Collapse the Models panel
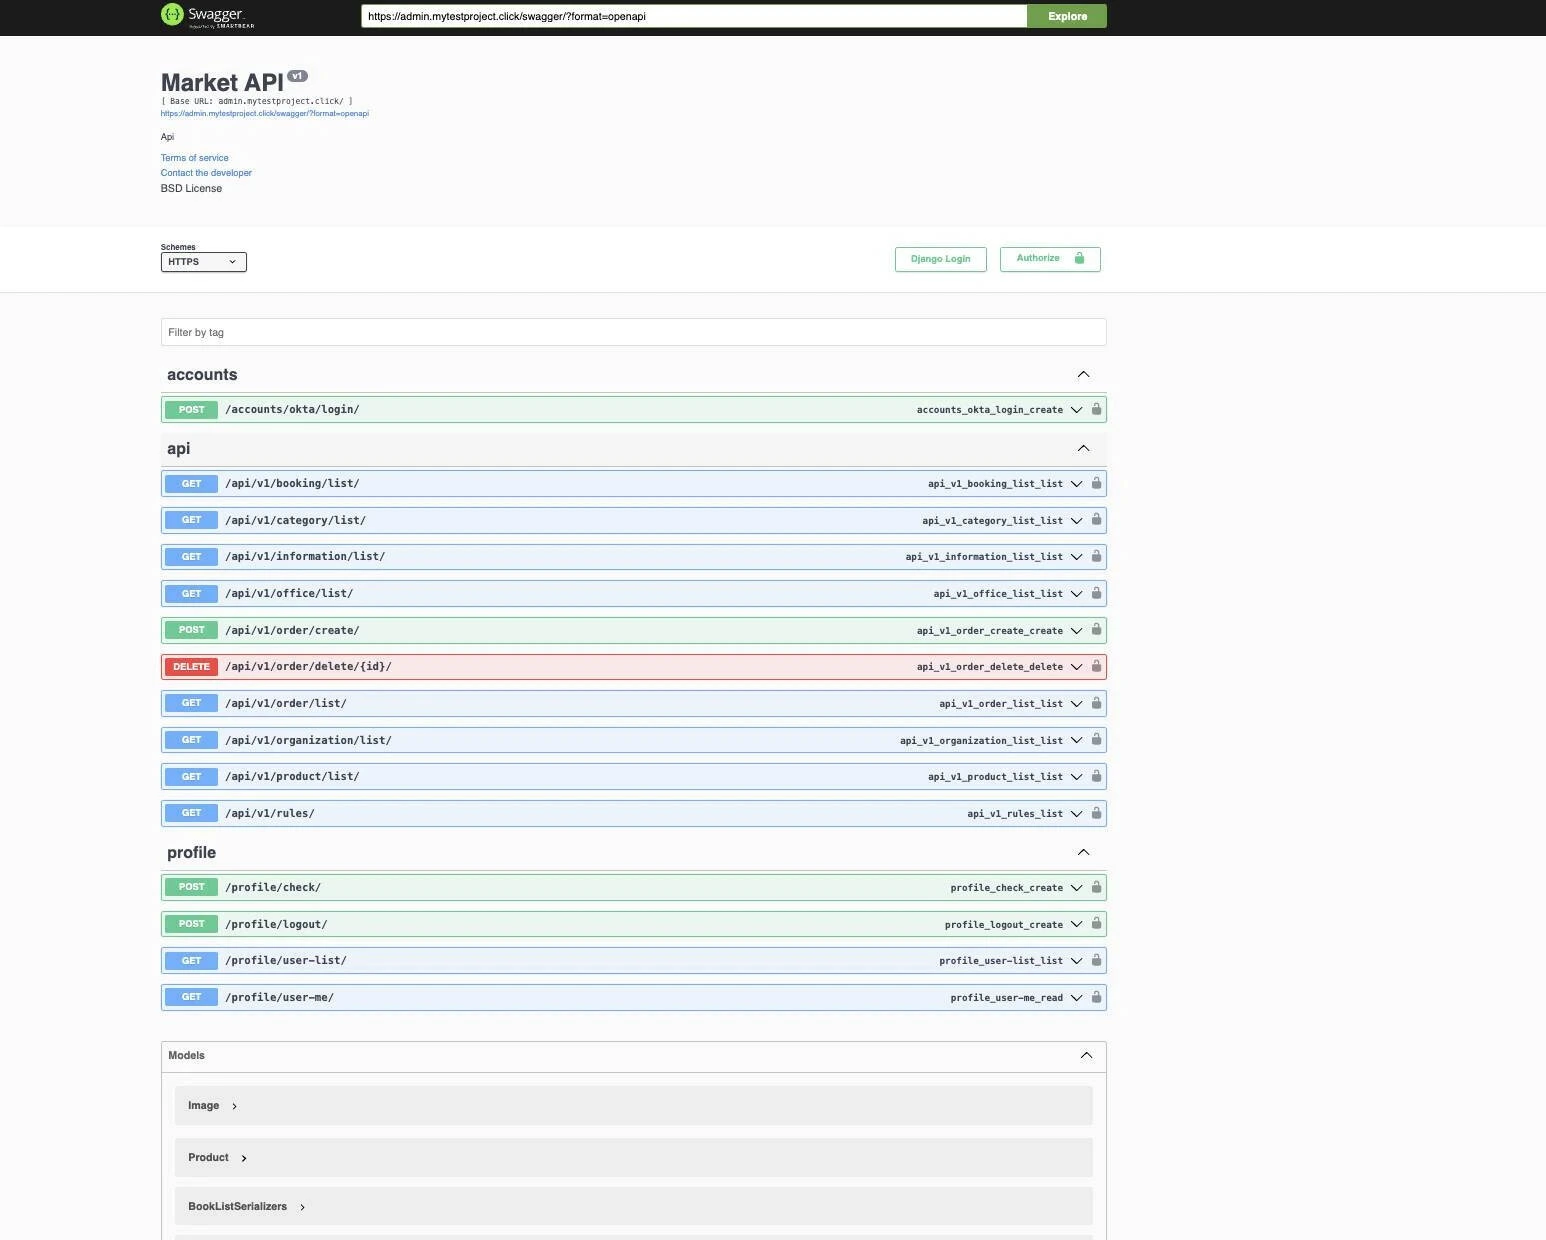Image resolution: width=1546 pixels, height=1240 pixels. pyautogui.click(x=1086, y=1055)
